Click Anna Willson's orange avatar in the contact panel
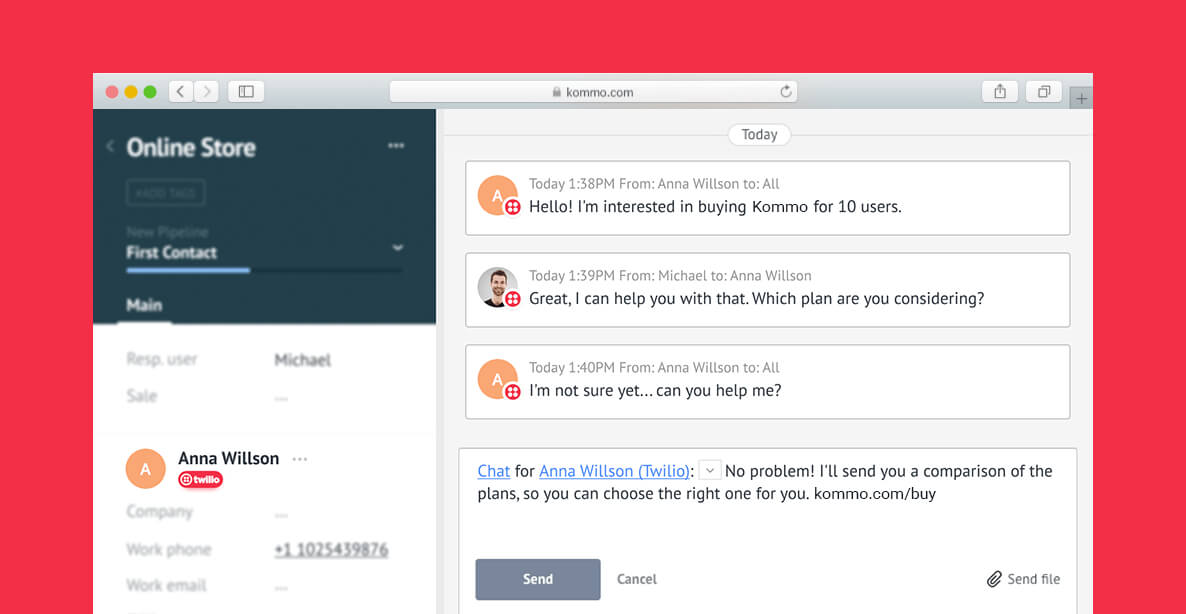Viewport: 1186px width, 614px height. click(145, 468)
